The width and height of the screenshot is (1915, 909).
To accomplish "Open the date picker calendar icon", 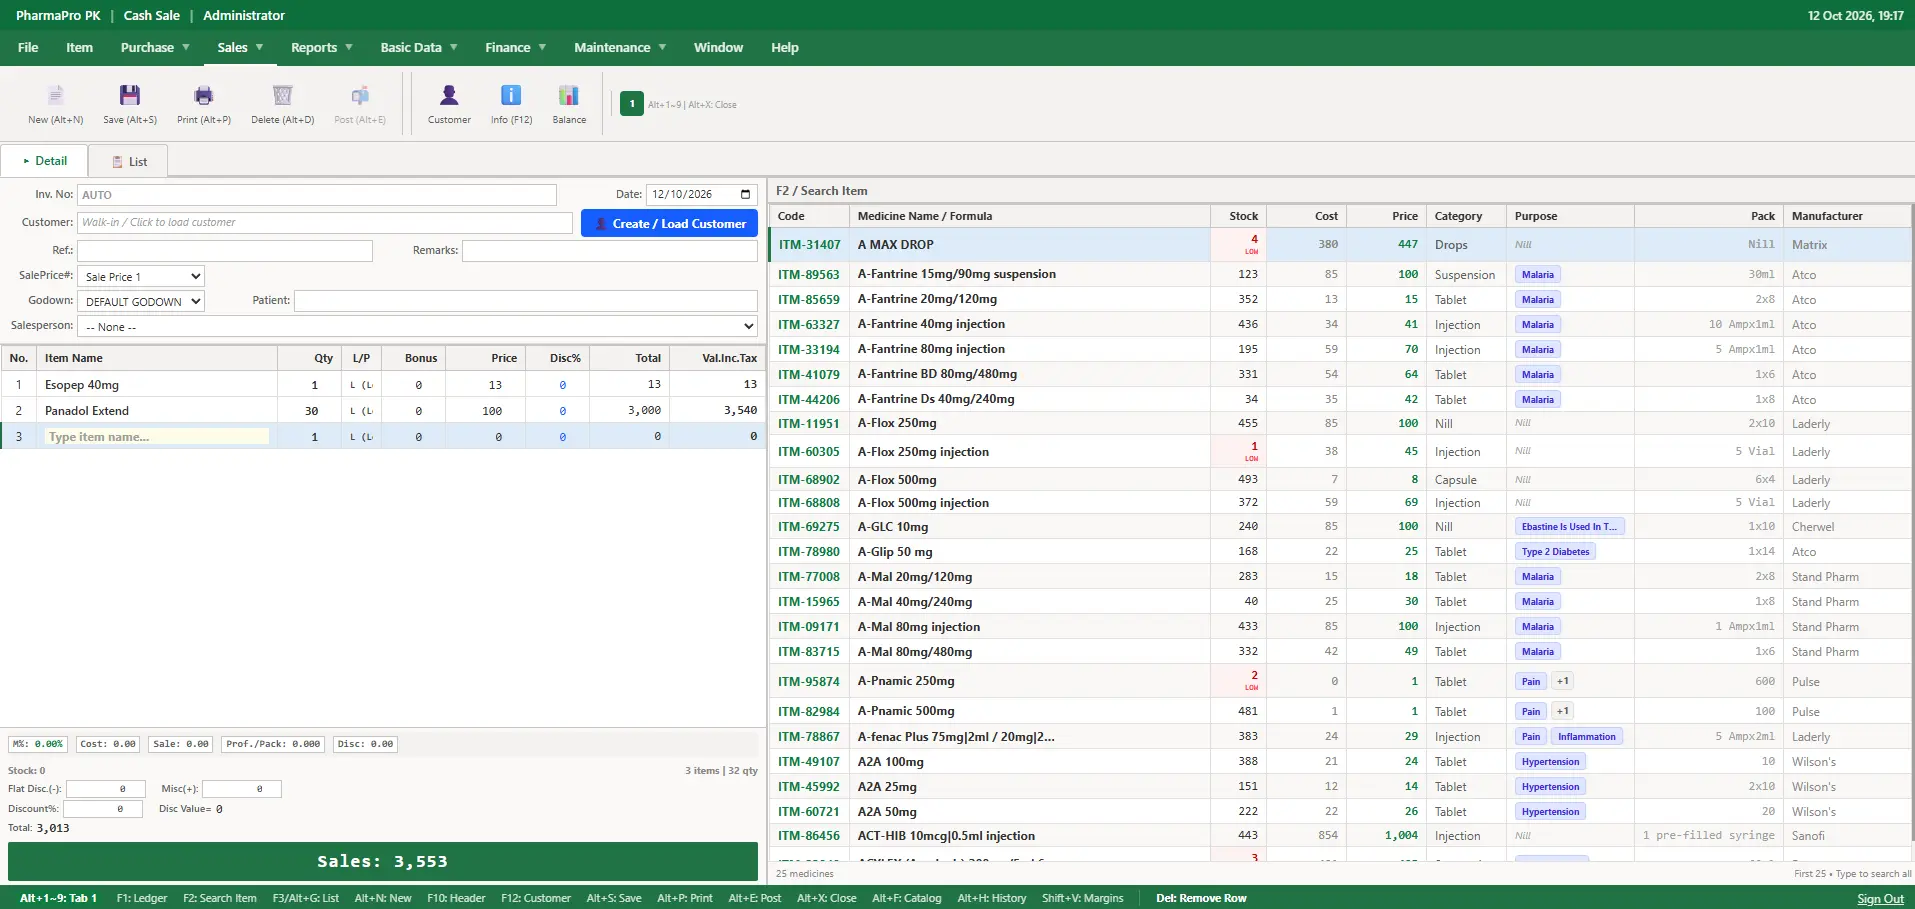I will pyautogui.click(x=745, y=194).
